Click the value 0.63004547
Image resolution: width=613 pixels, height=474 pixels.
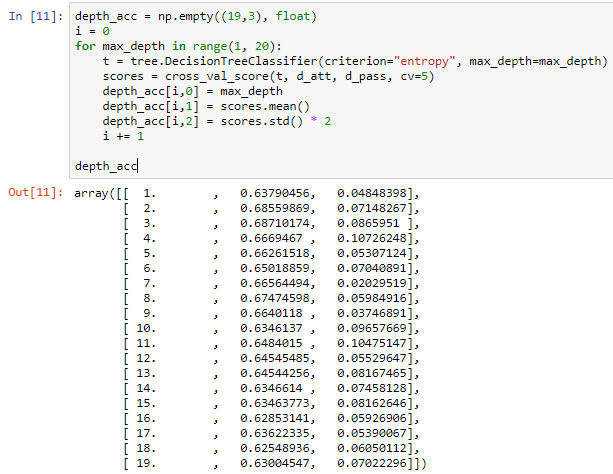275,463
